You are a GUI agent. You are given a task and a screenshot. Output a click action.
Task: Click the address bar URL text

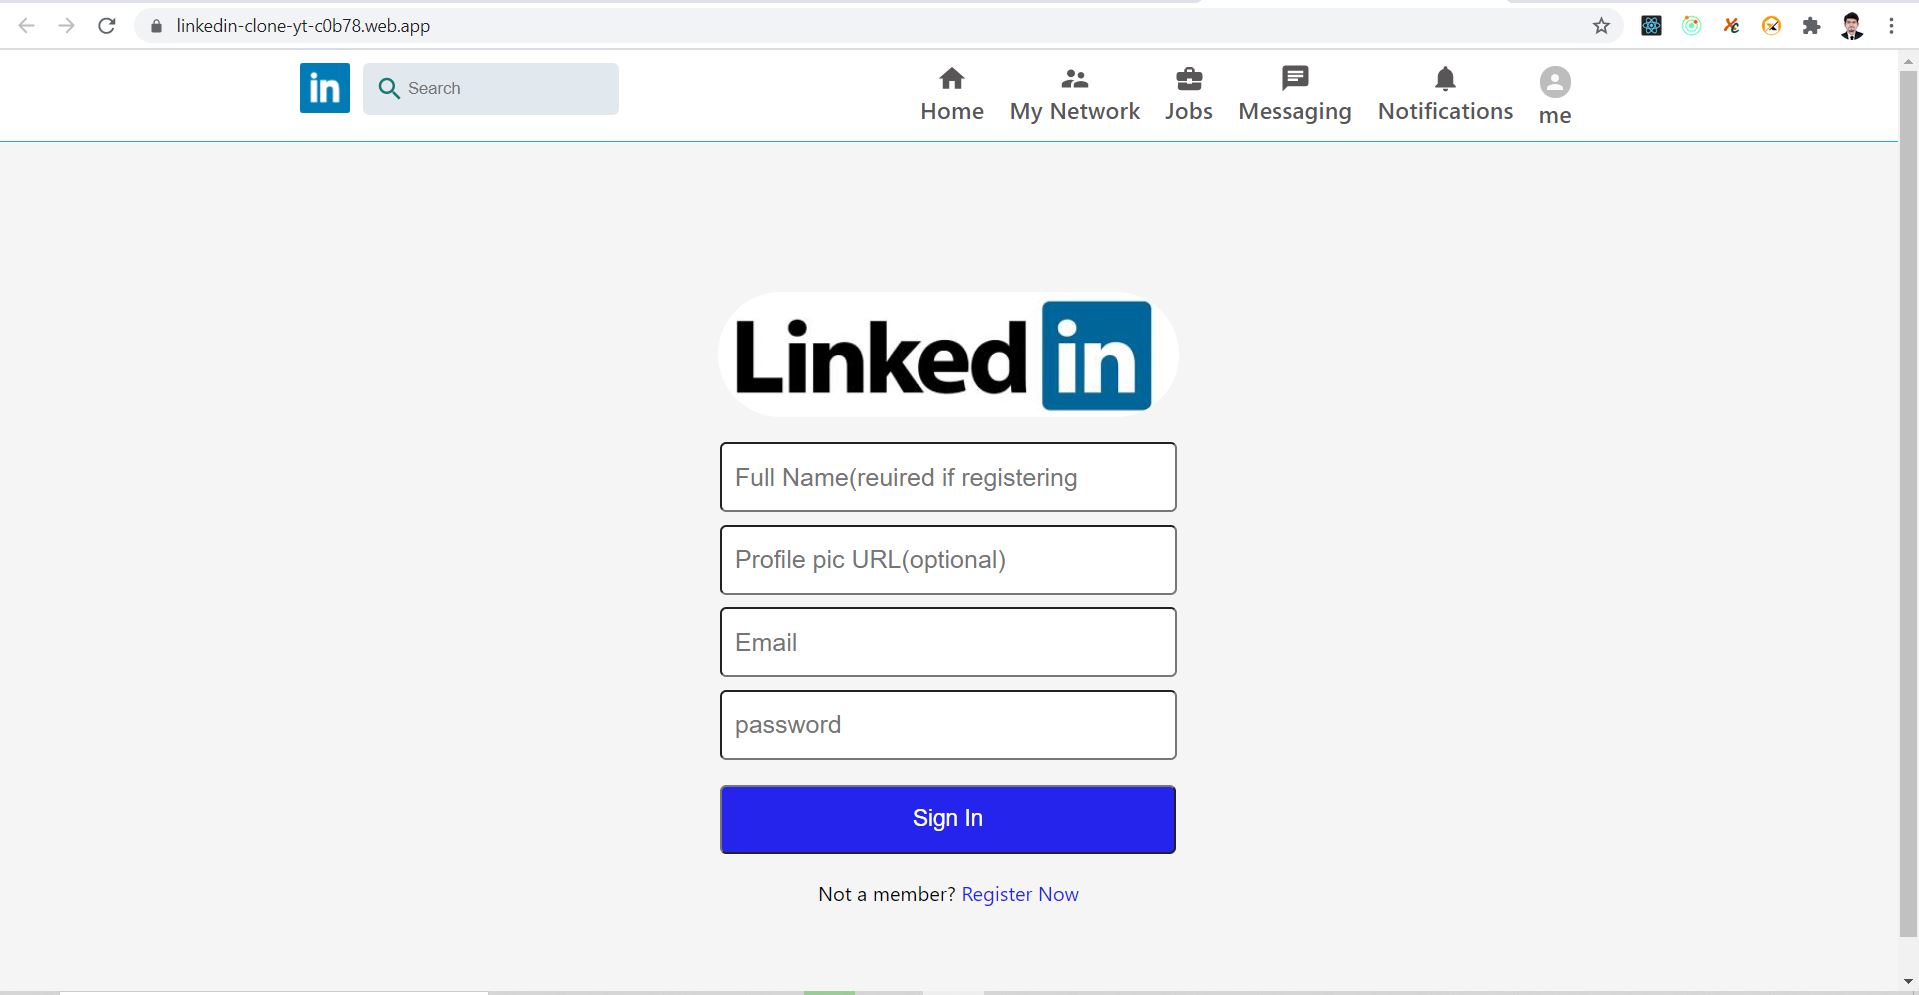click(303, 26)
